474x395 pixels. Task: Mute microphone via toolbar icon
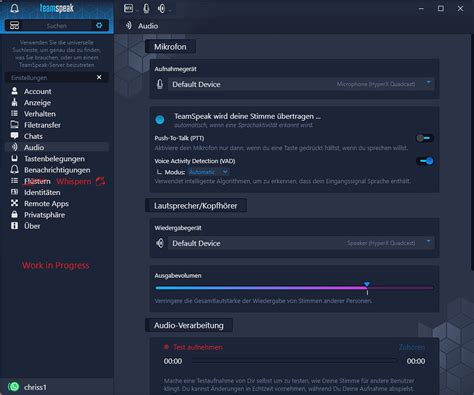coord(146,8)
